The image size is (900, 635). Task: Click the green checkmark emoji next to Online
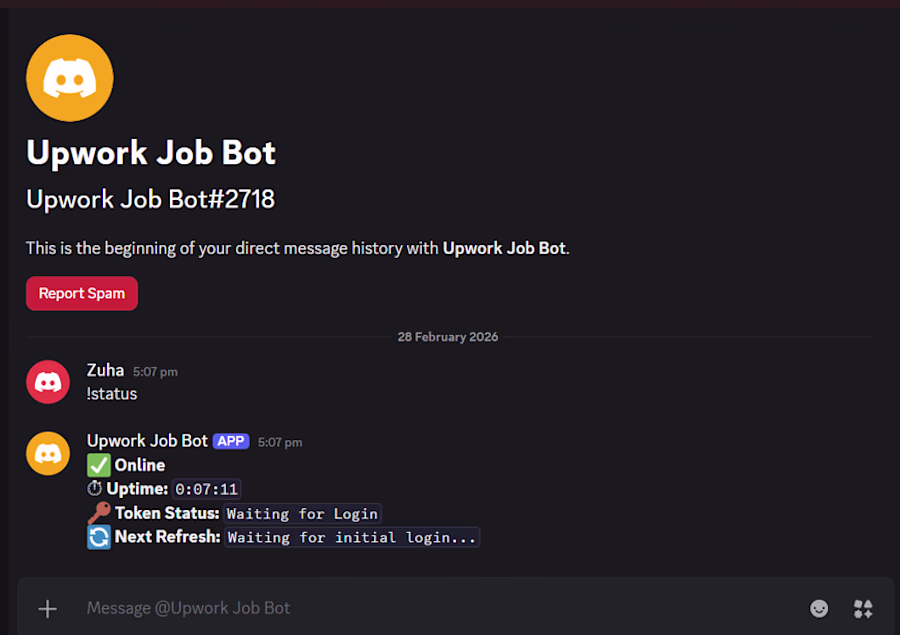[99, 465]
